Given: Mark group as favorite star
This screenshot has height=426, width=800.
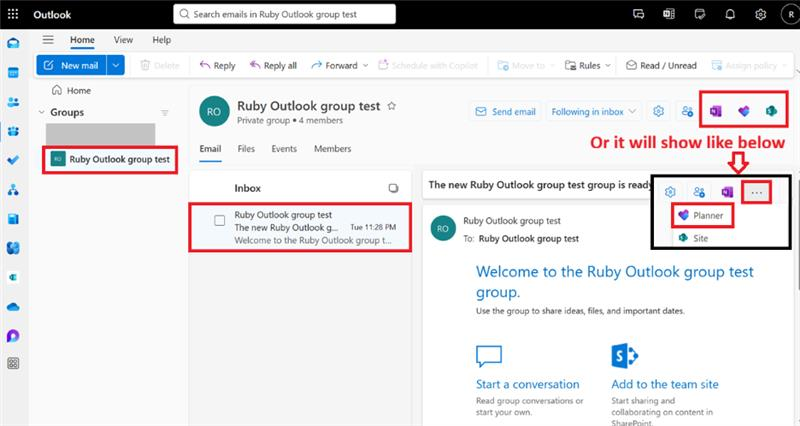Looking at the screenshot, I should 391,106.
